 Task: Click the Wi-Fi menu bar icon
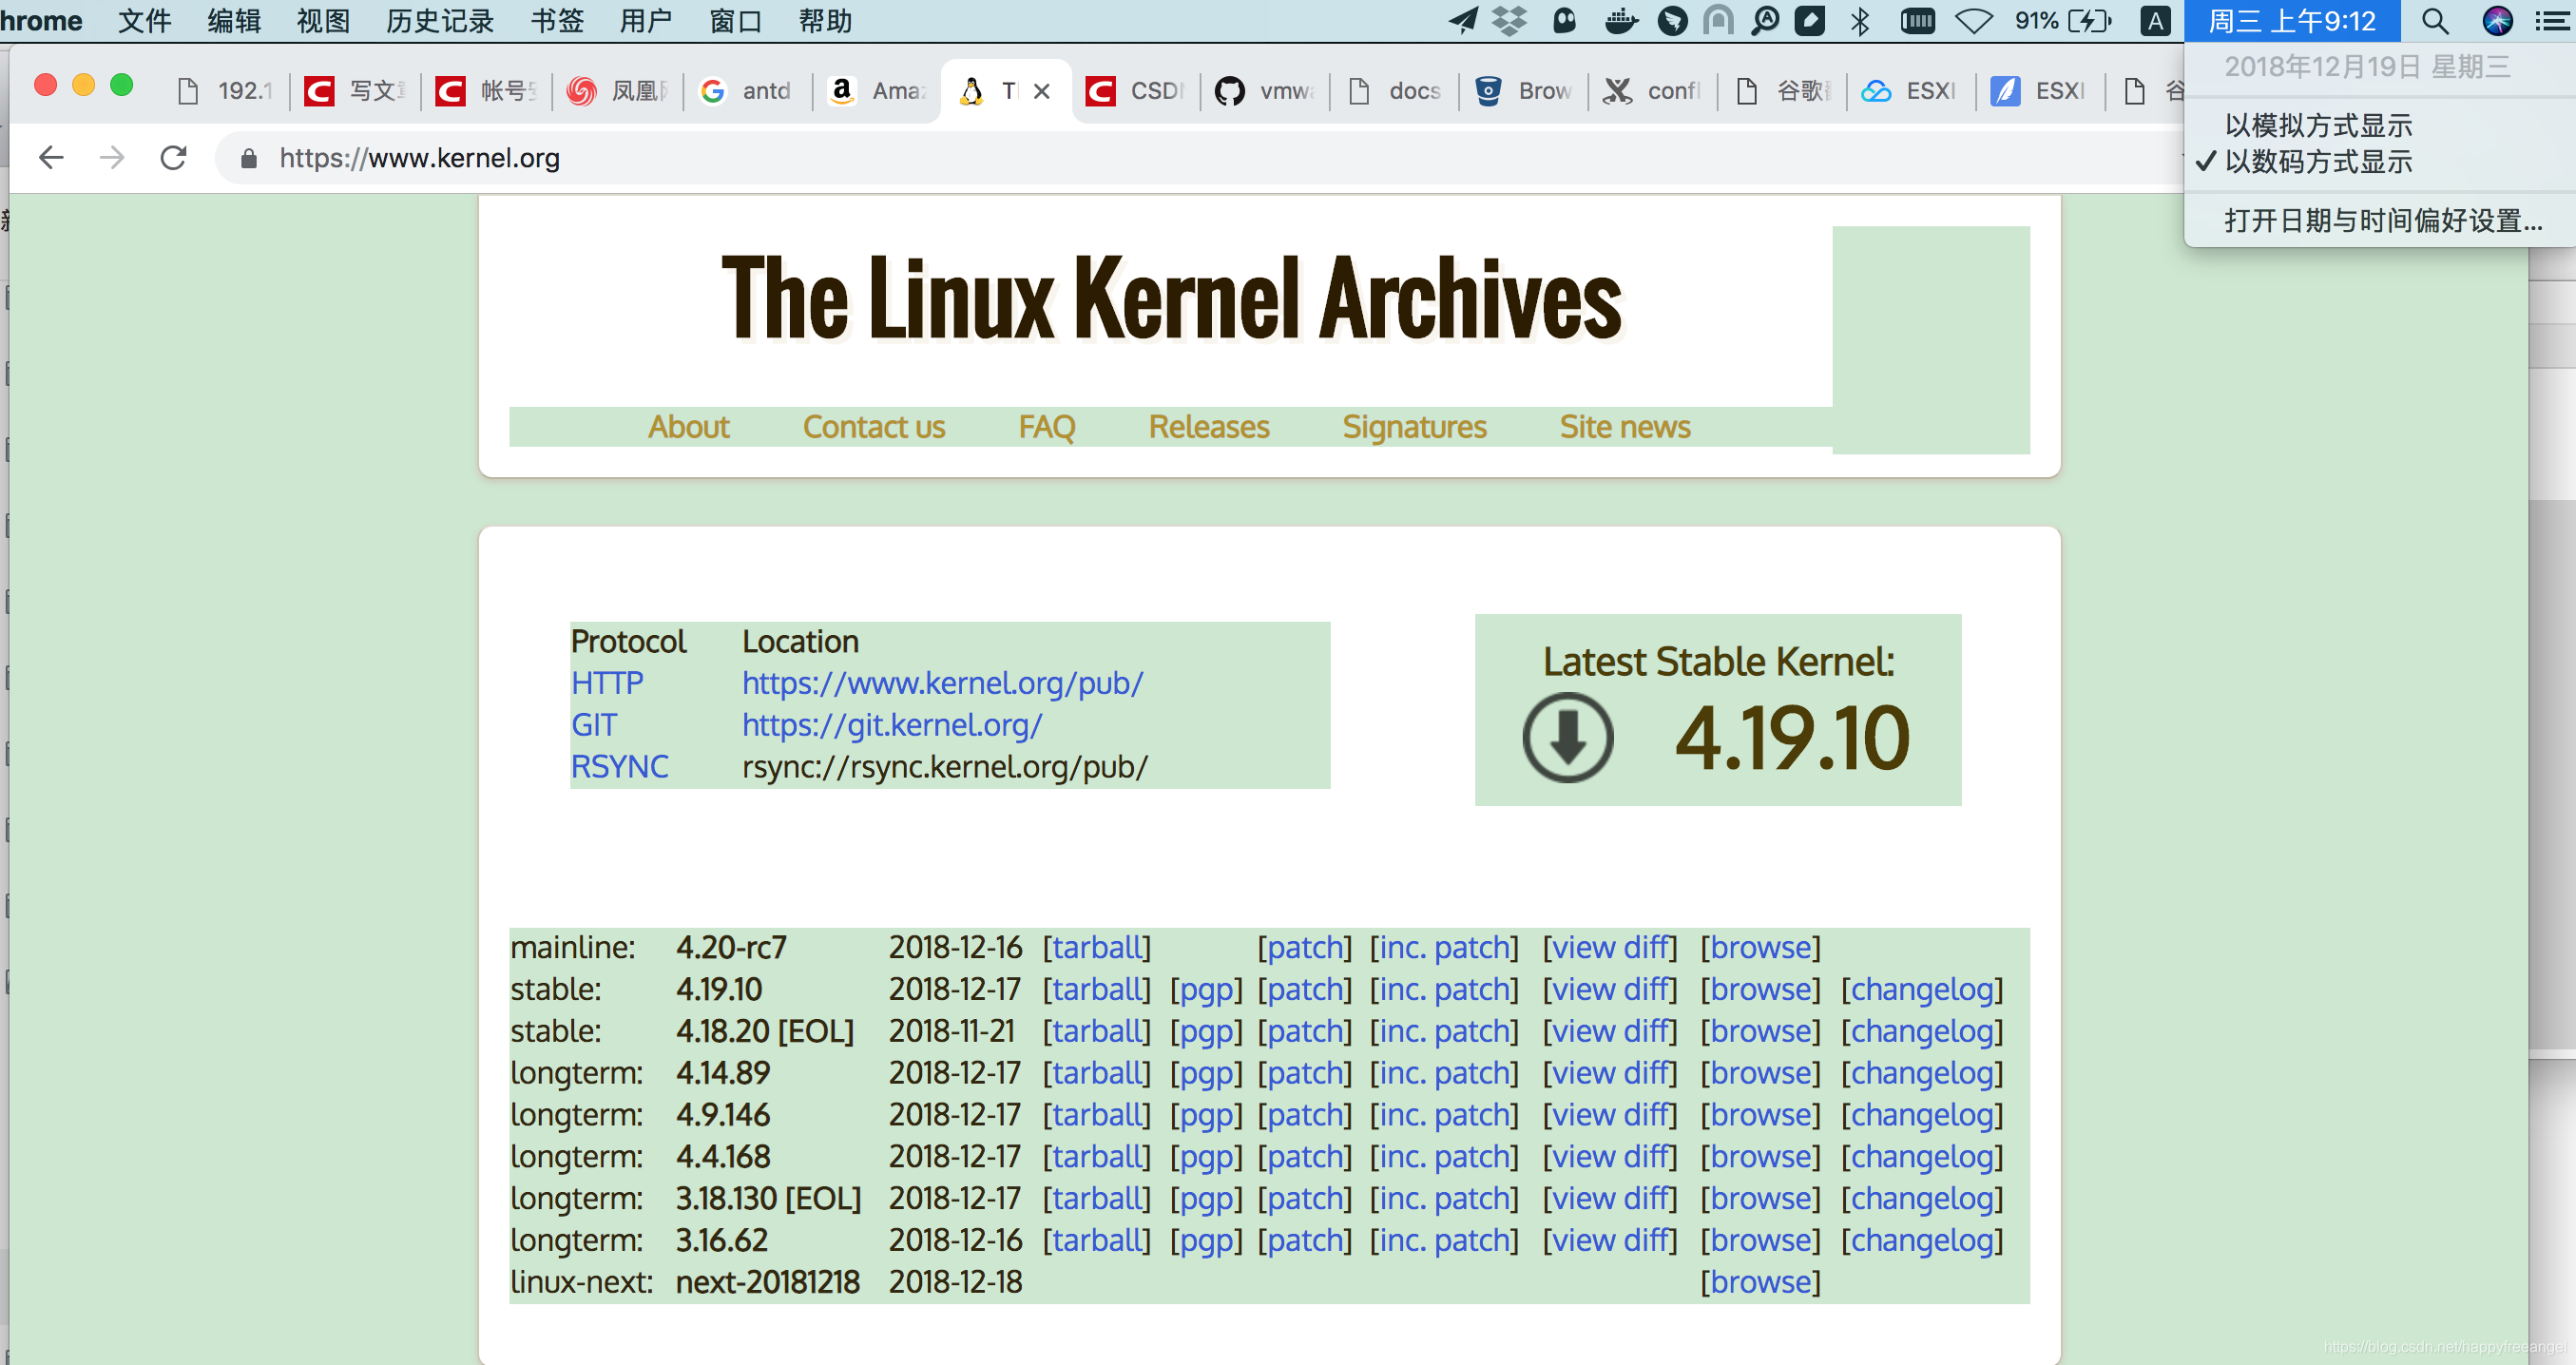coord(1974,21)
